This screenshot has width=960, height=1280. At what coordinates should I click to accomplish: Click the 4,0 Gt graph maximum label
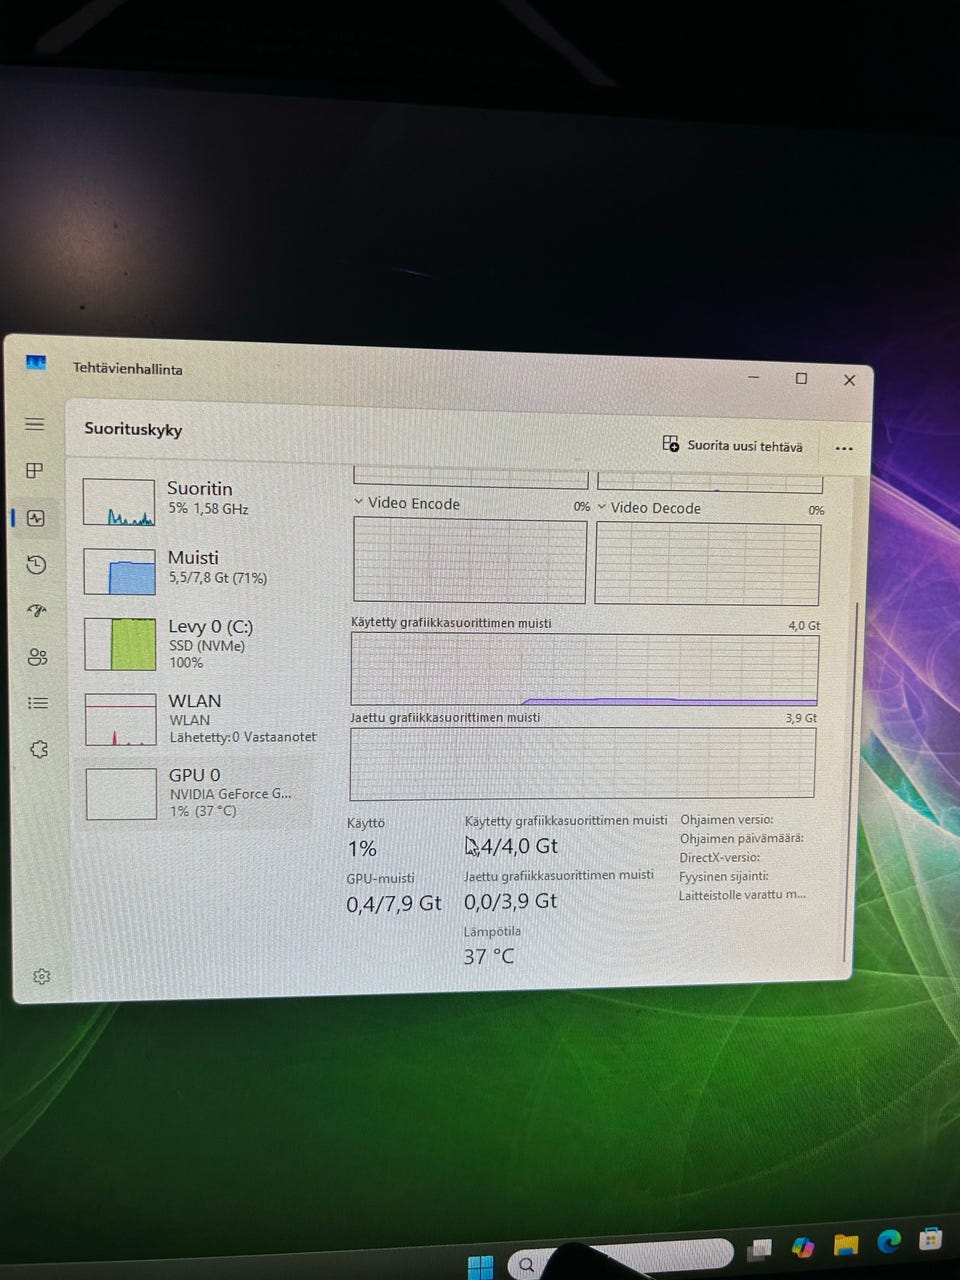click(804, 626)
